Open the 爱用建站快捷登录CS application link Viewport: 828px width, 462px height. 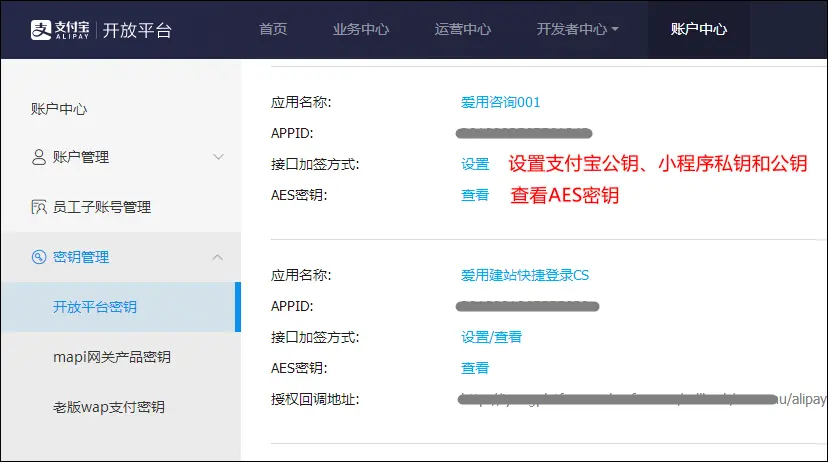point(524,275)
